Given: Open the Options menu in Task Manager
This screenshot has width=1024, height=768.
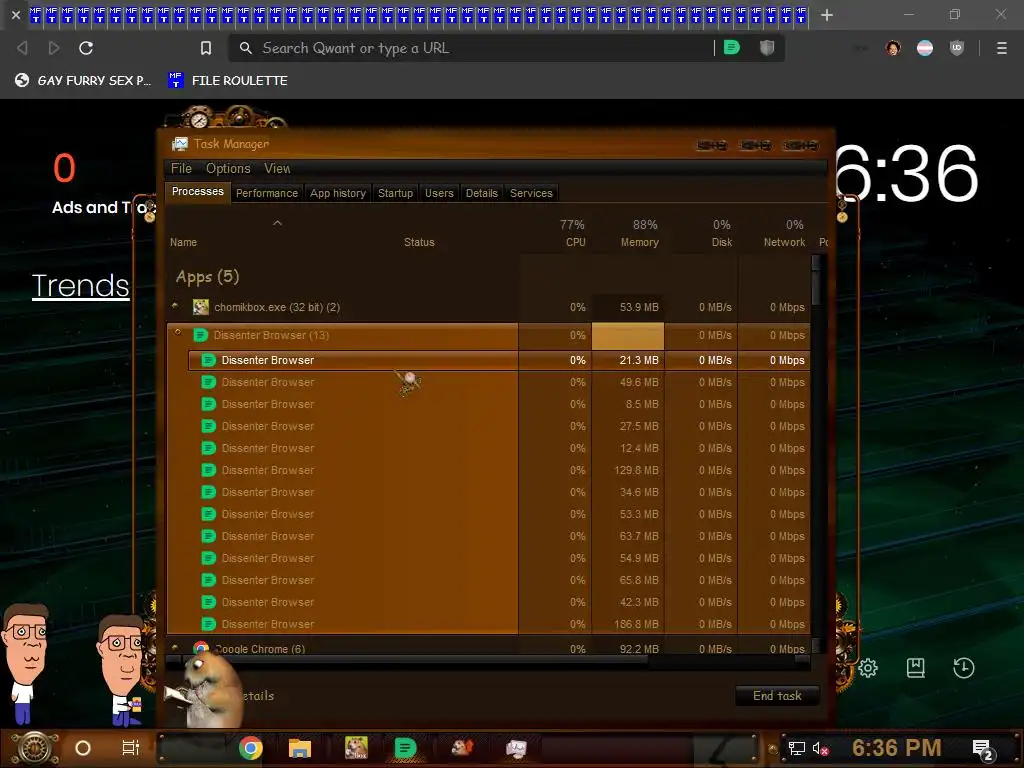Looking at the screenshot, I should tap(228, 168).
